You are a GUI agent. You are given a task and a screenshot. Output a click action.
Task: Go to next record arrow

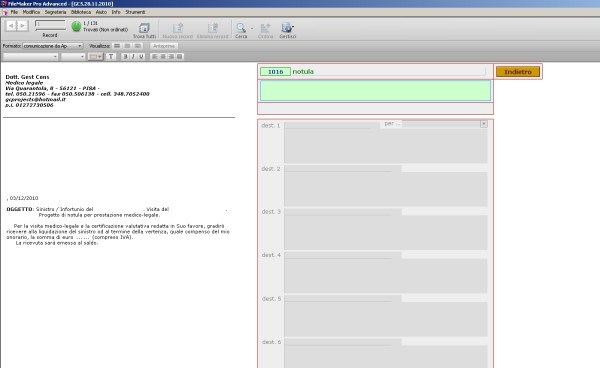(x=23, y=26)
